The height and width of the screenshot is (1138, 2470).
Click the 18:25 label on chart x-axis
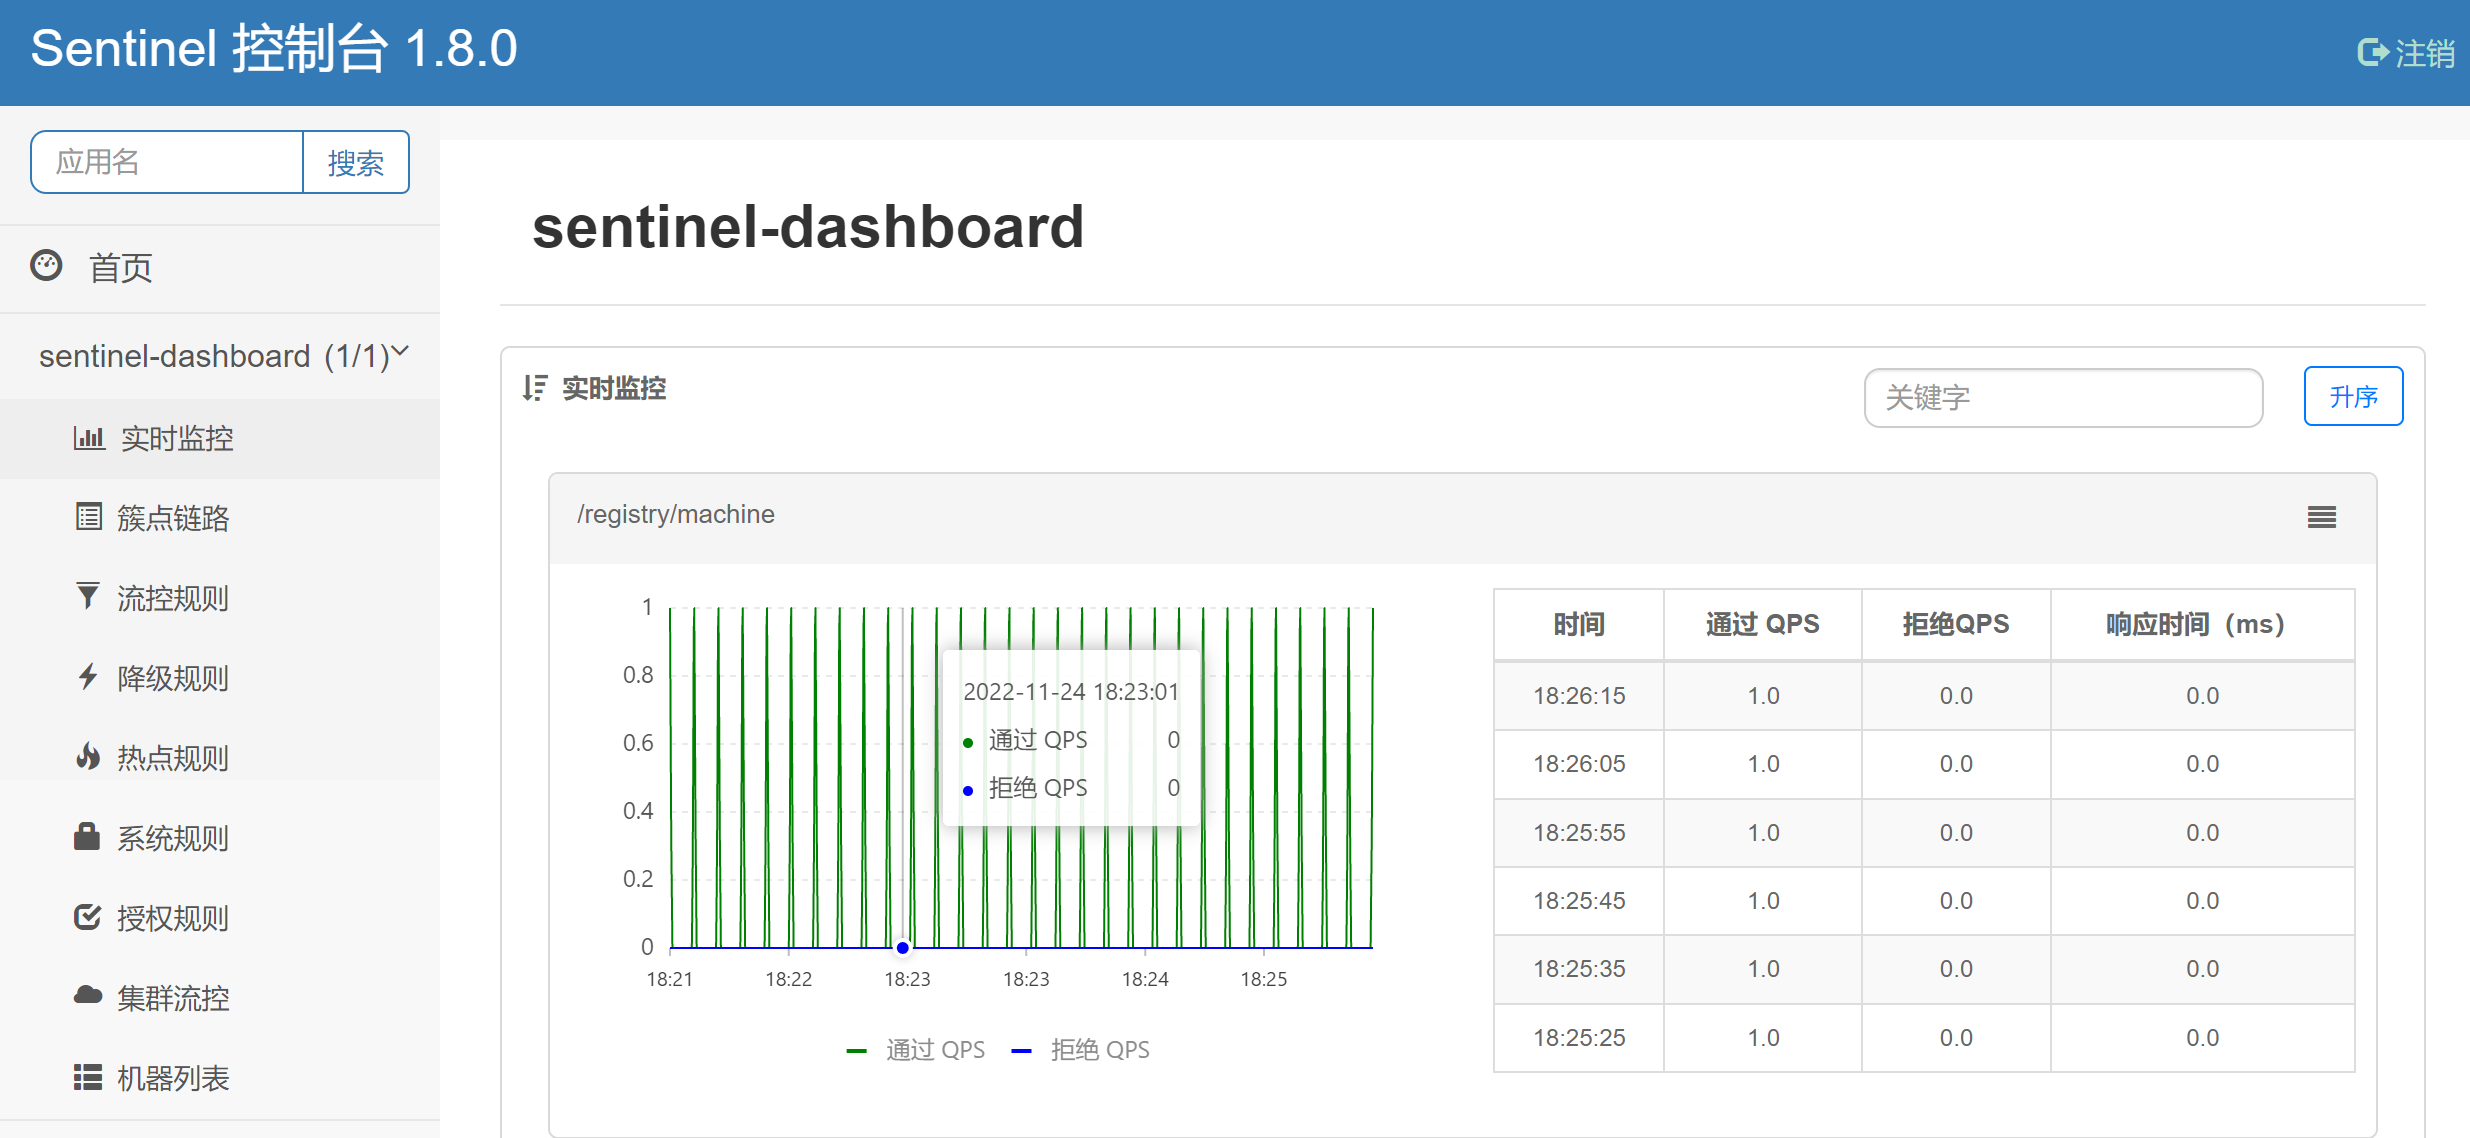(x=1264, y=979)
